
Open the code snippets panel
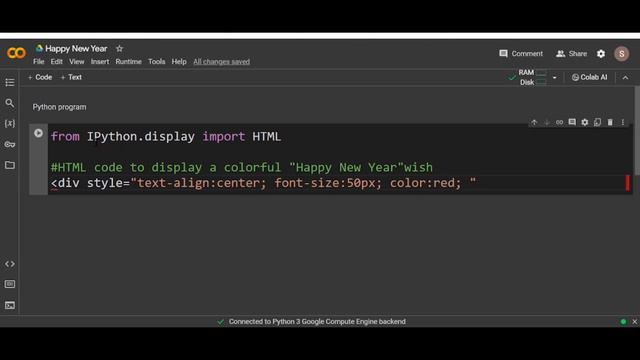(10, 264)
